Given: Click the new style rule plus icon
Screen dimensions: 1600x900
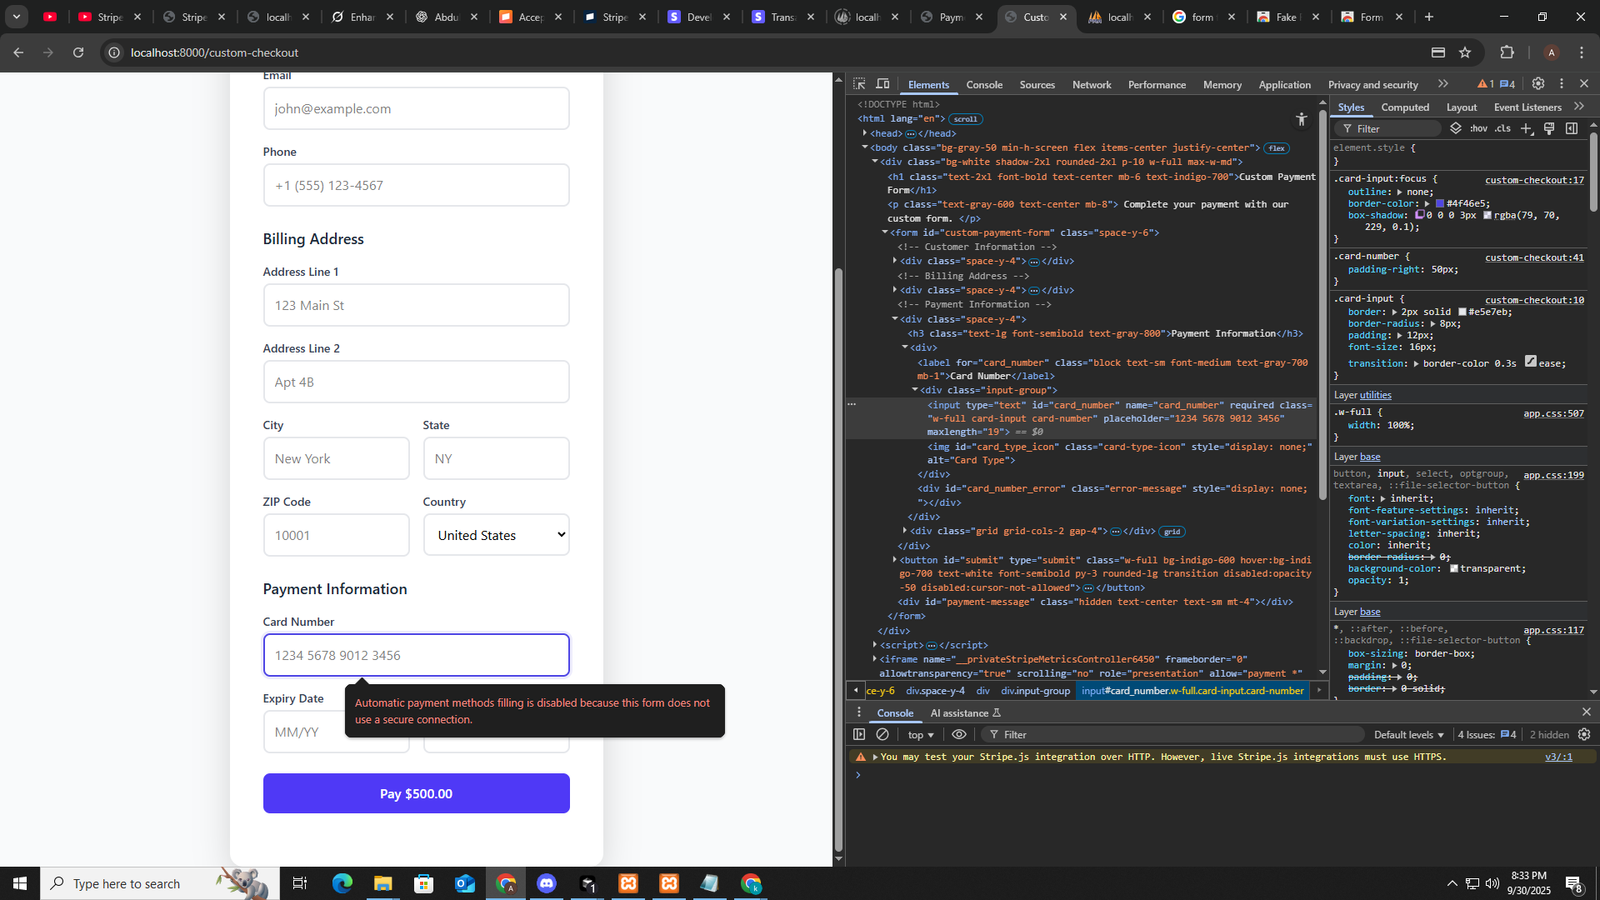Looking at the screenshot, I should click(1526, 128).
